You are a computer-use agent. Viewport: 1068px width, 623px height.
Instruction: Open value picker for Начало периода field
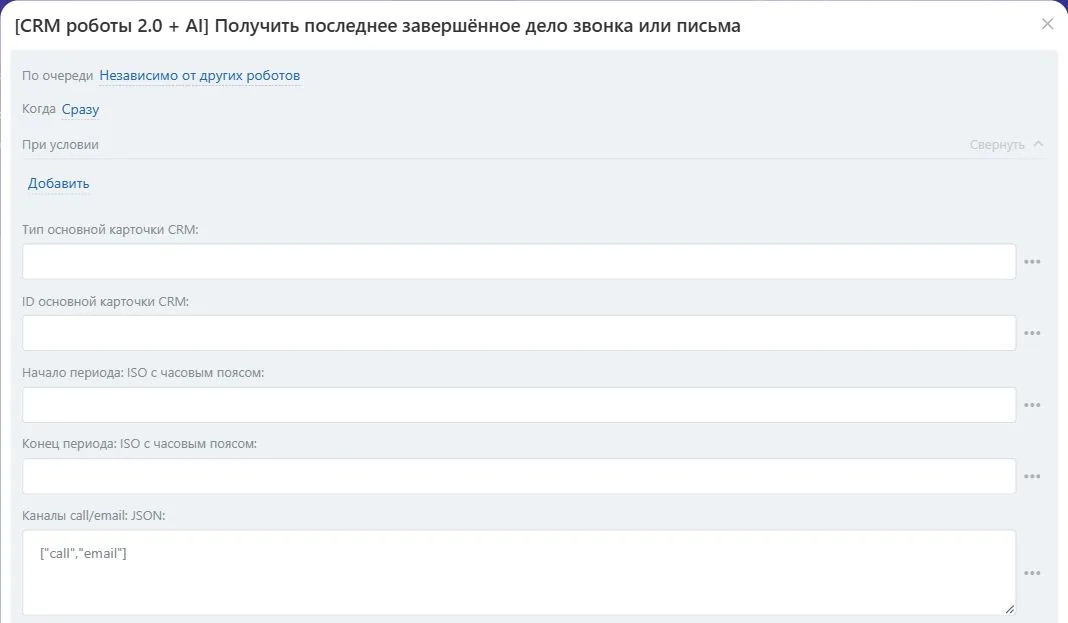point(1032,405)
